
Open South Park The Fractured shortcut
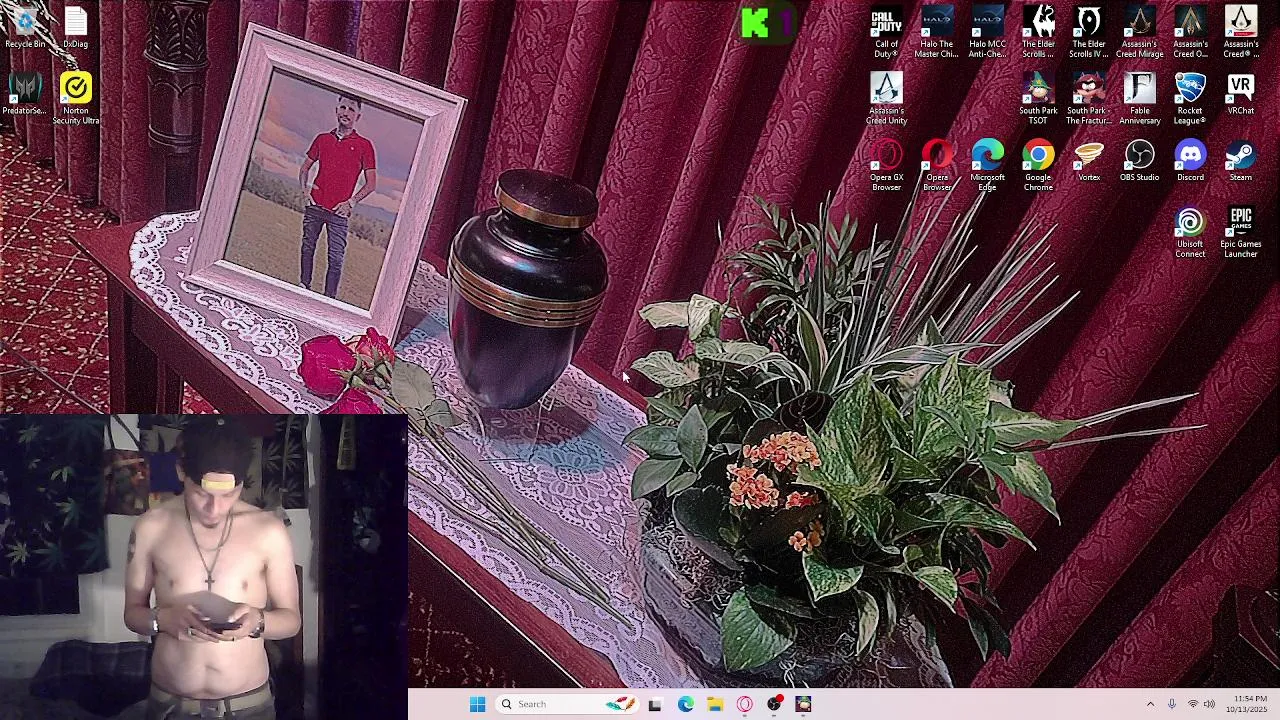[1089, 99]
